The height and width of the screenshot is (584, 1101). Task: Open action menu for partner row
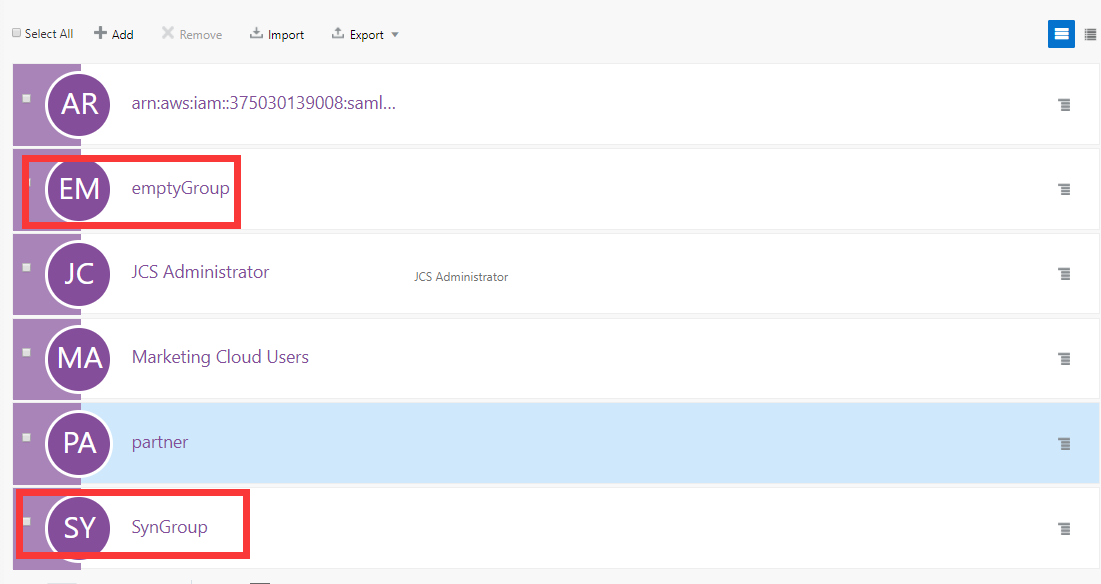point(1064,444)
